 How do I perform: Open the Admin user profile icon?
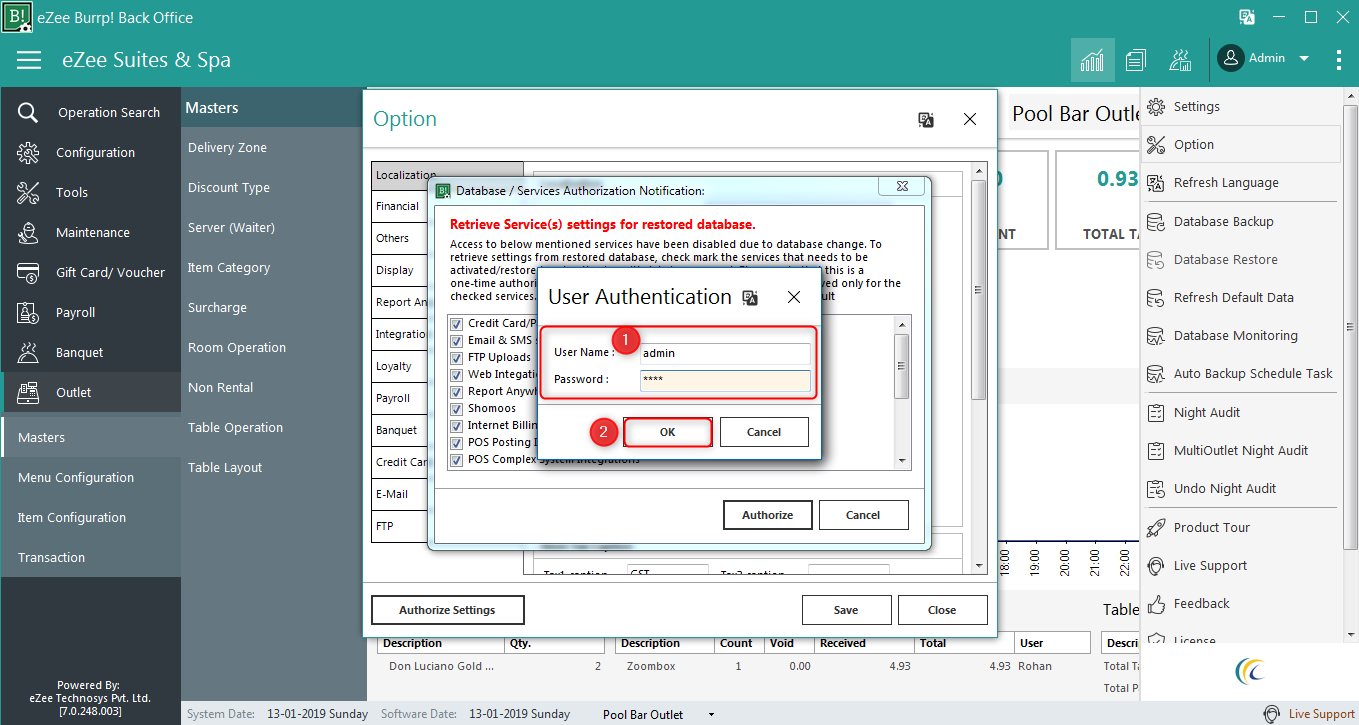1230,58
